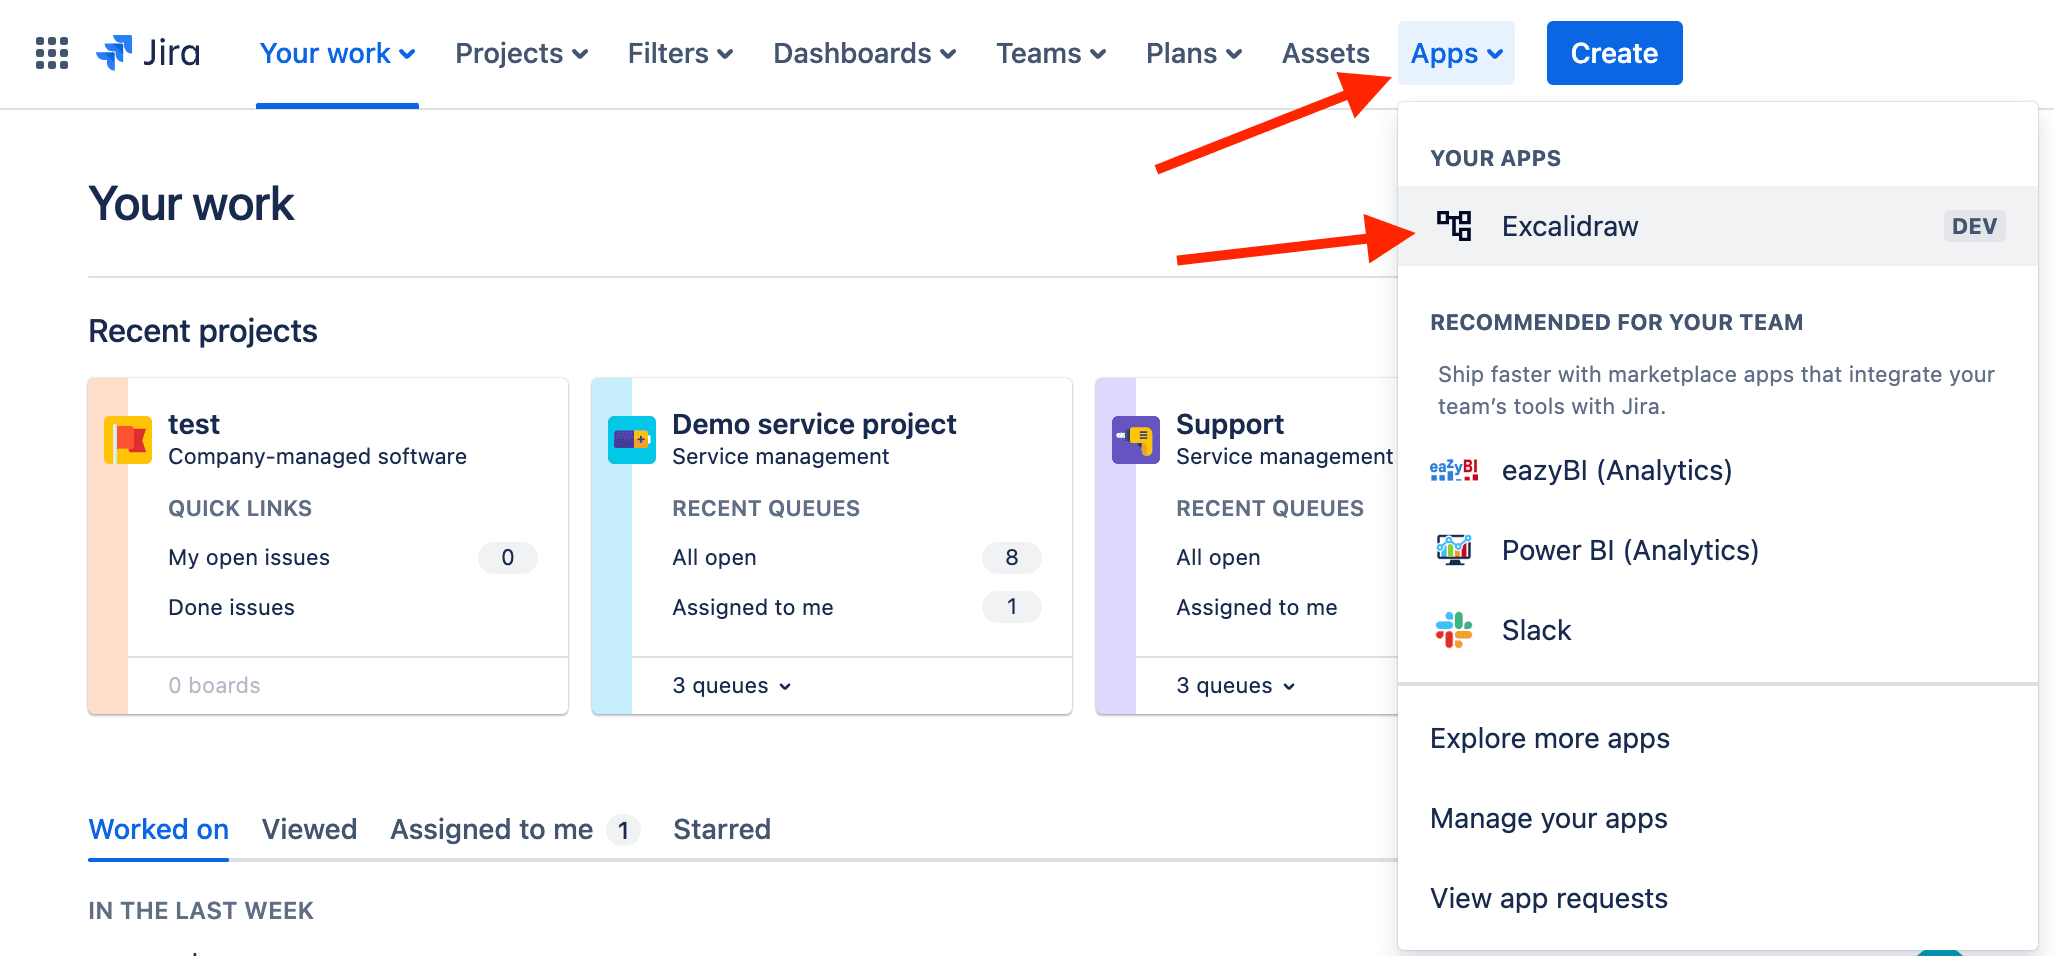Click Manage your apps
This screenshot has width=2054, height=956.
(1549, 818)
